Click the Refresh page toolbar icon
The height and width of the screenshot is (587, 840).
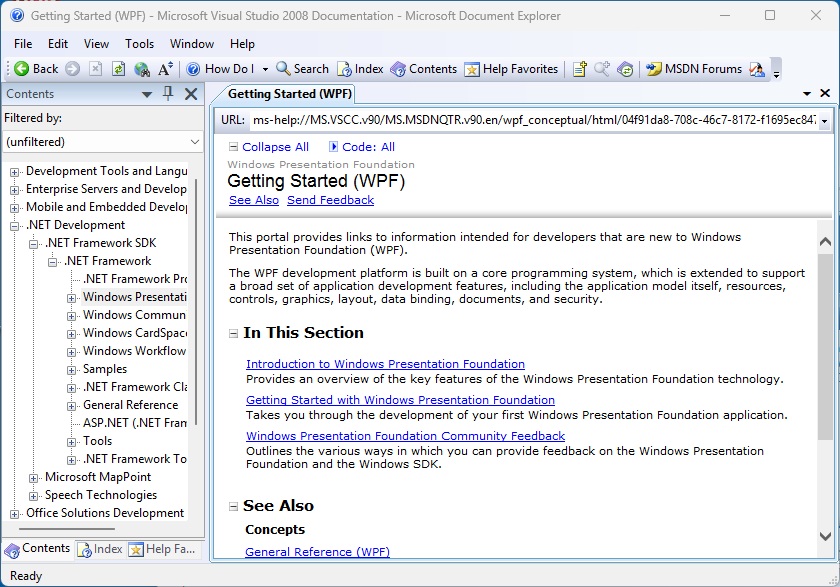118,69
